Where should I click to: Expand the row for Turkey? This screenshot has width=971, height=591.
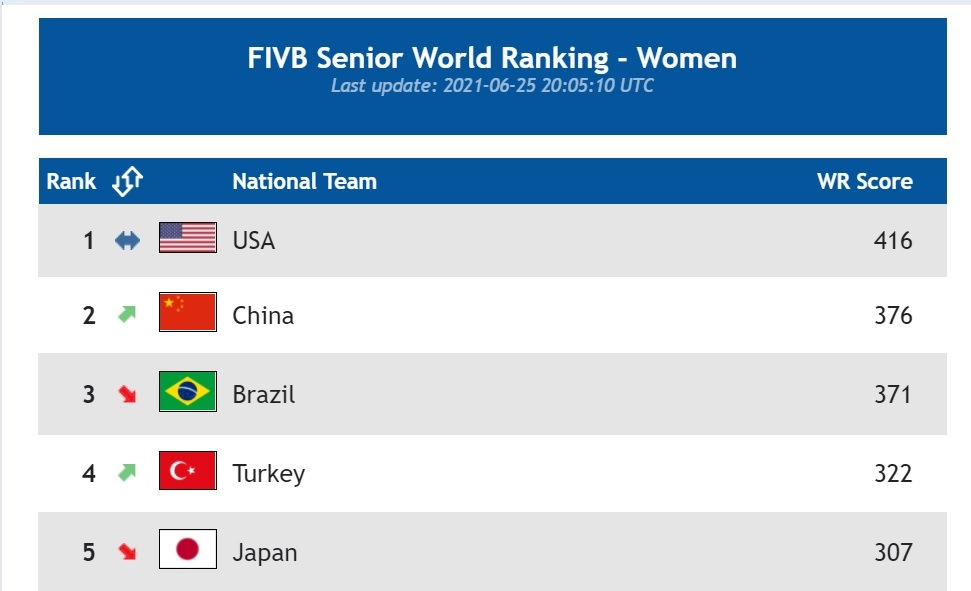click(x=269, y=472)
